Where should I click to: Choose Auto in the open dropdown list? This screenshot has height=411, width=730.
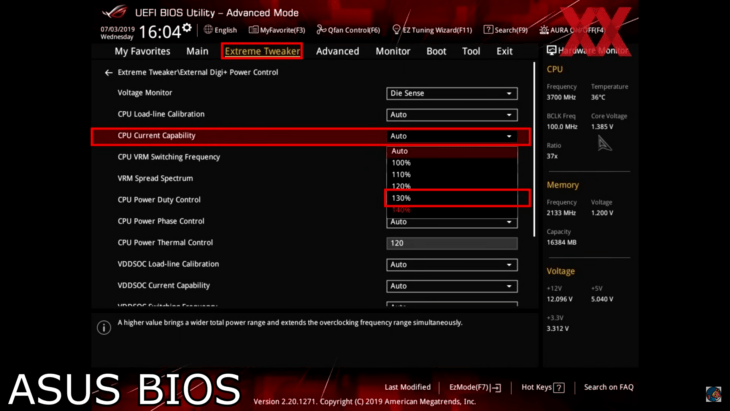pos(452,151)
